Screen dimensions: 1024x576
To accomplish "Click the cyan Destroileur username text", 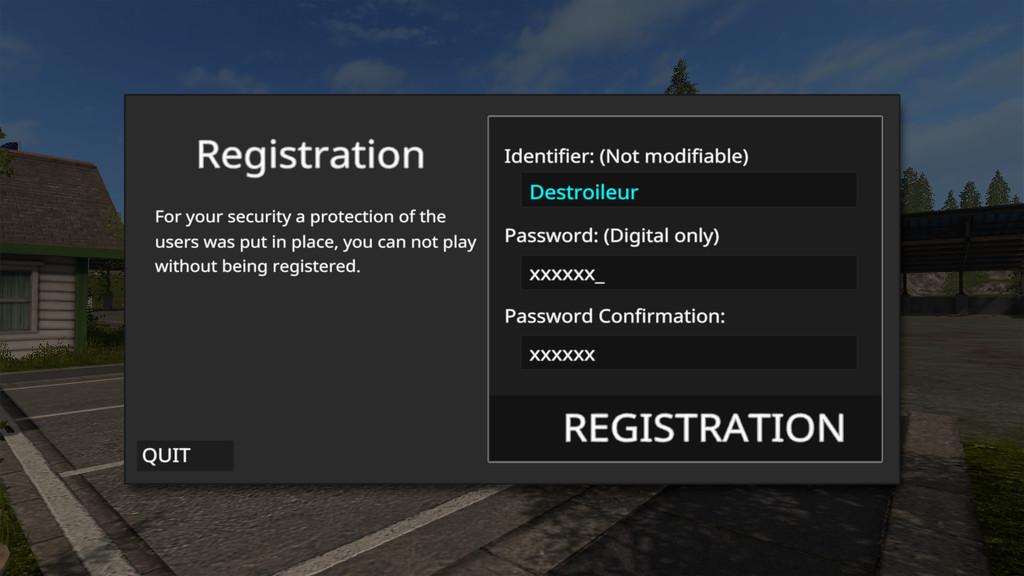I will [583, 192].
